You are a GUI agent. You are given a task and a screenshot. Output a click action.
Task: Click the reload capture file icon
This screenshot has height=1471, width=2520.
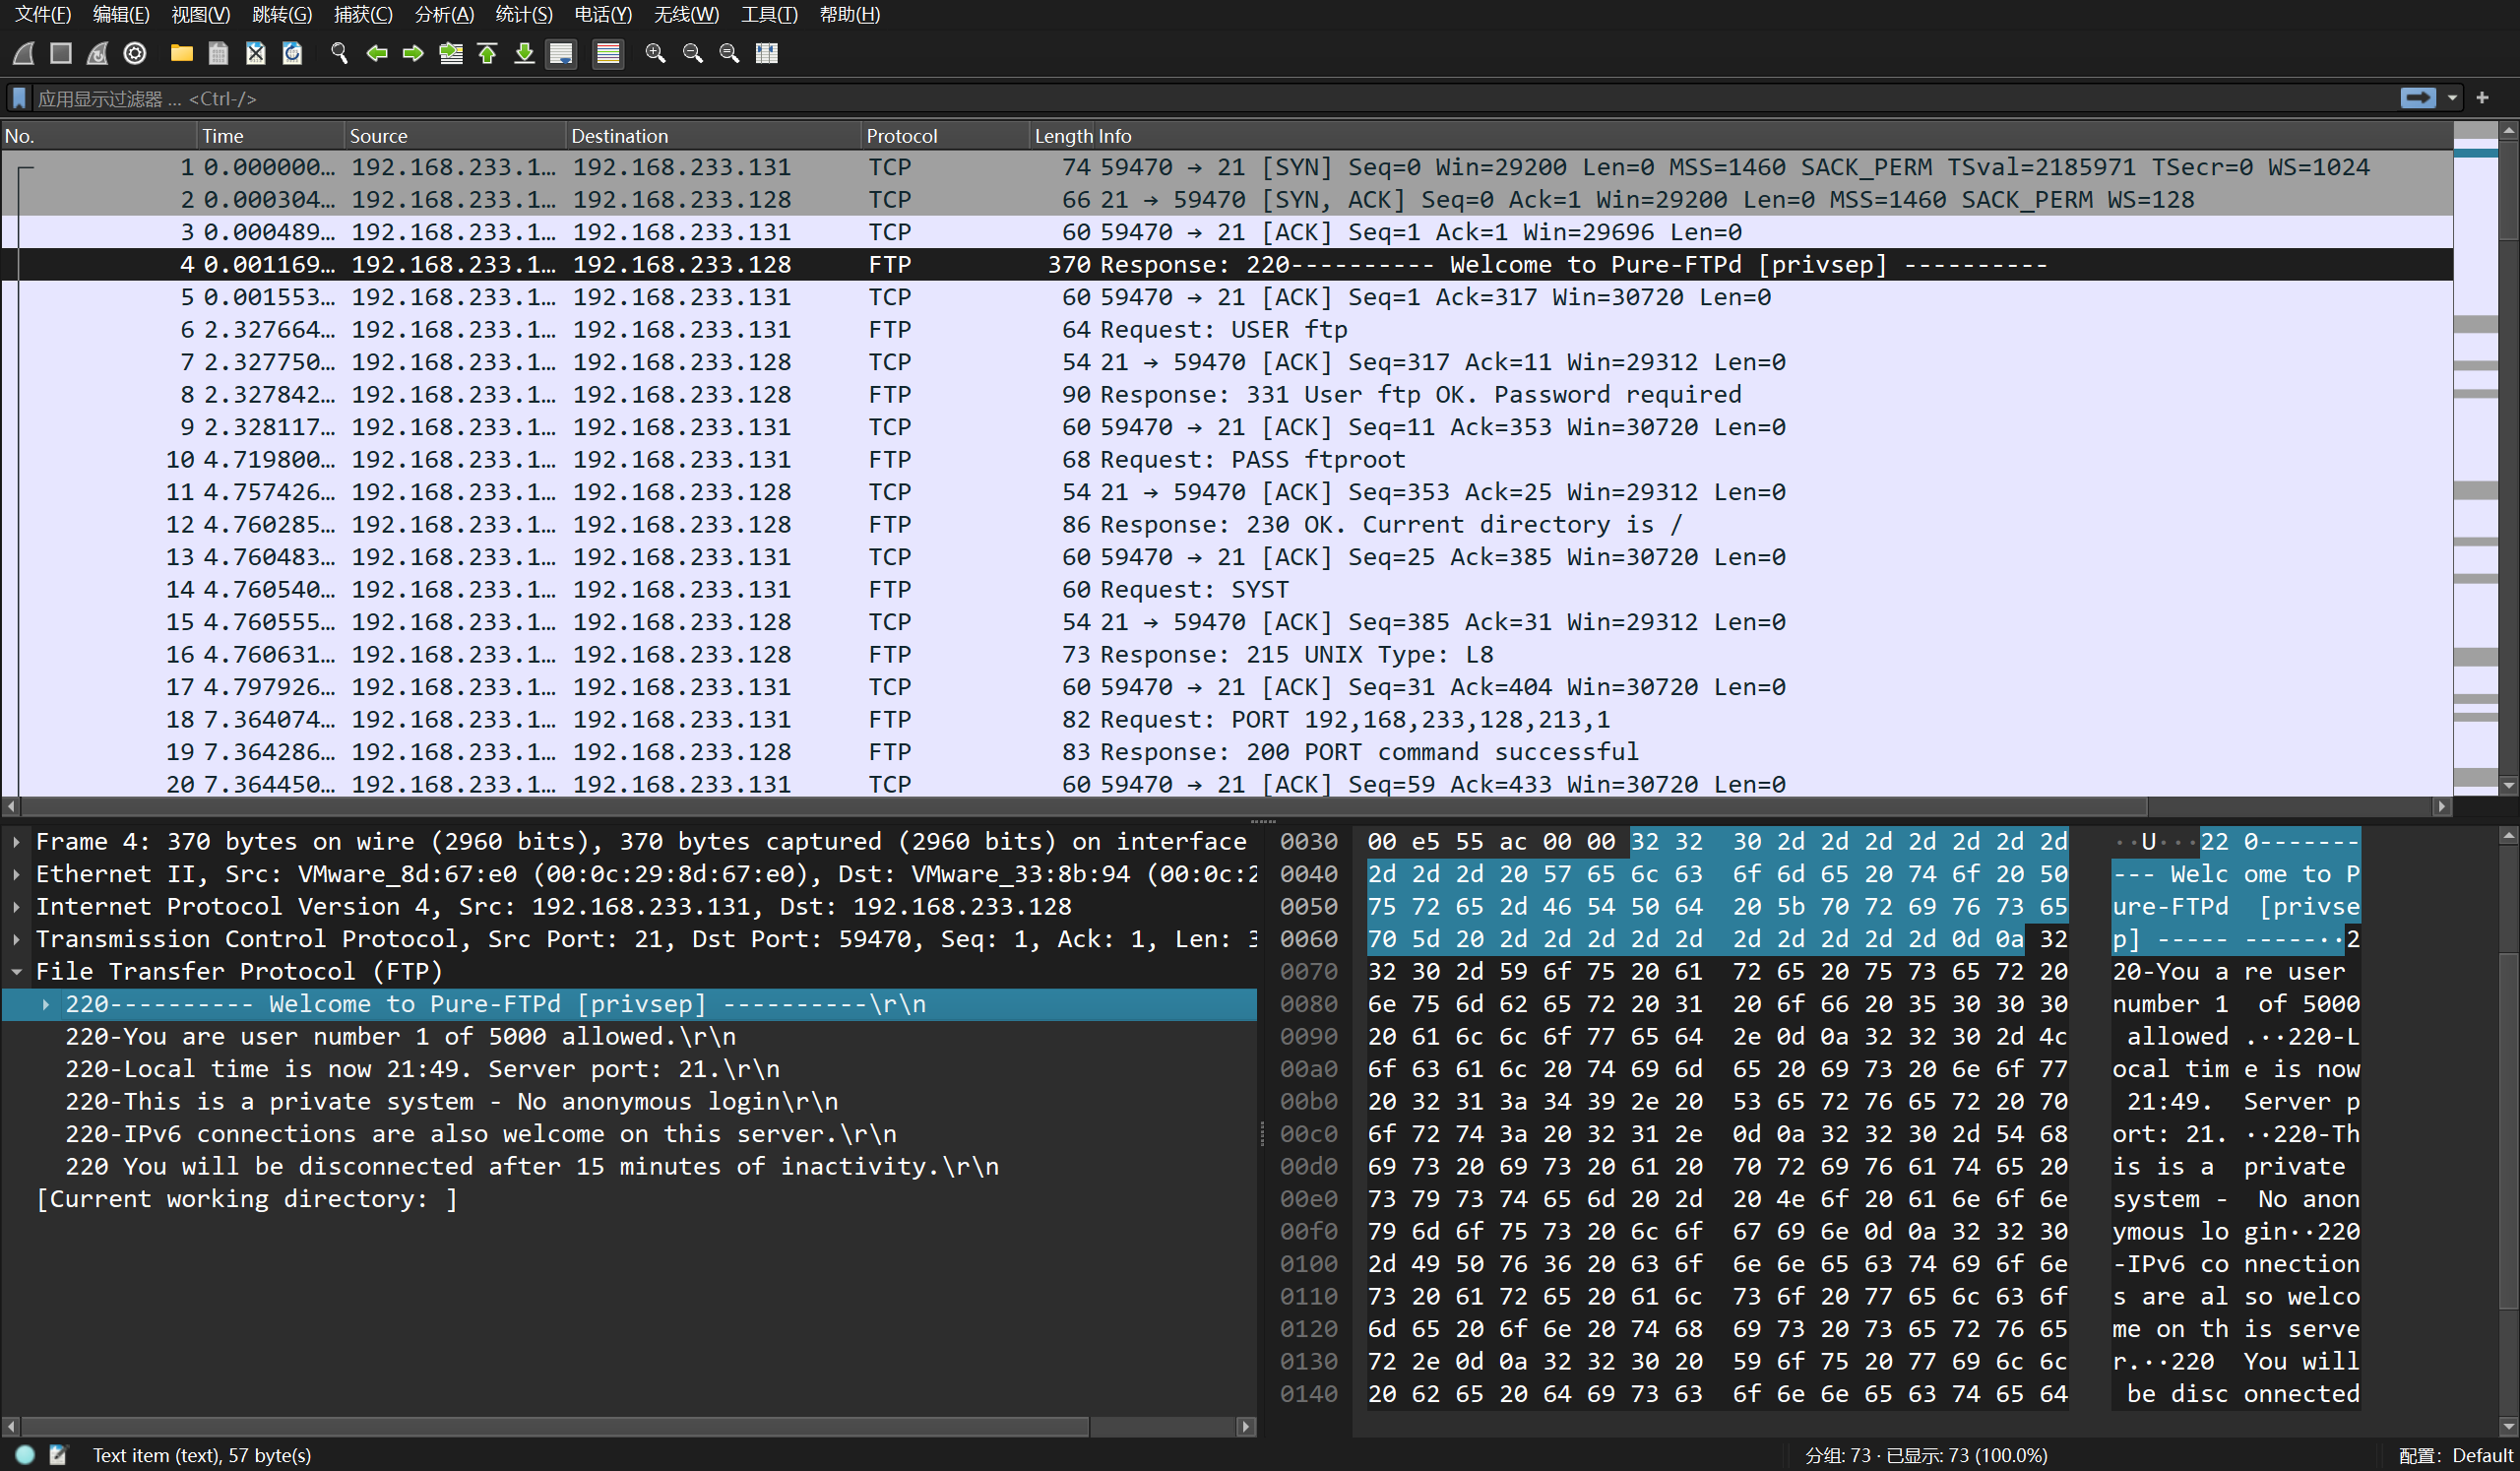point(292,53)
